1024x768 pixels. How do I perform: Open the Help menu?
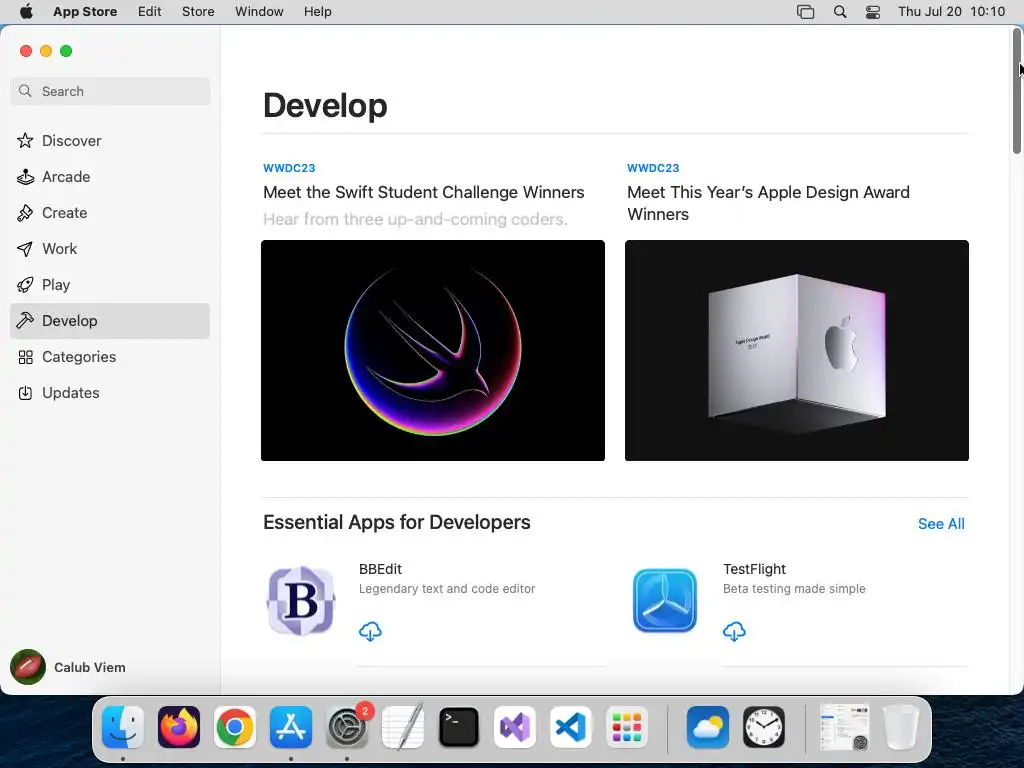[x=317, y=12]
